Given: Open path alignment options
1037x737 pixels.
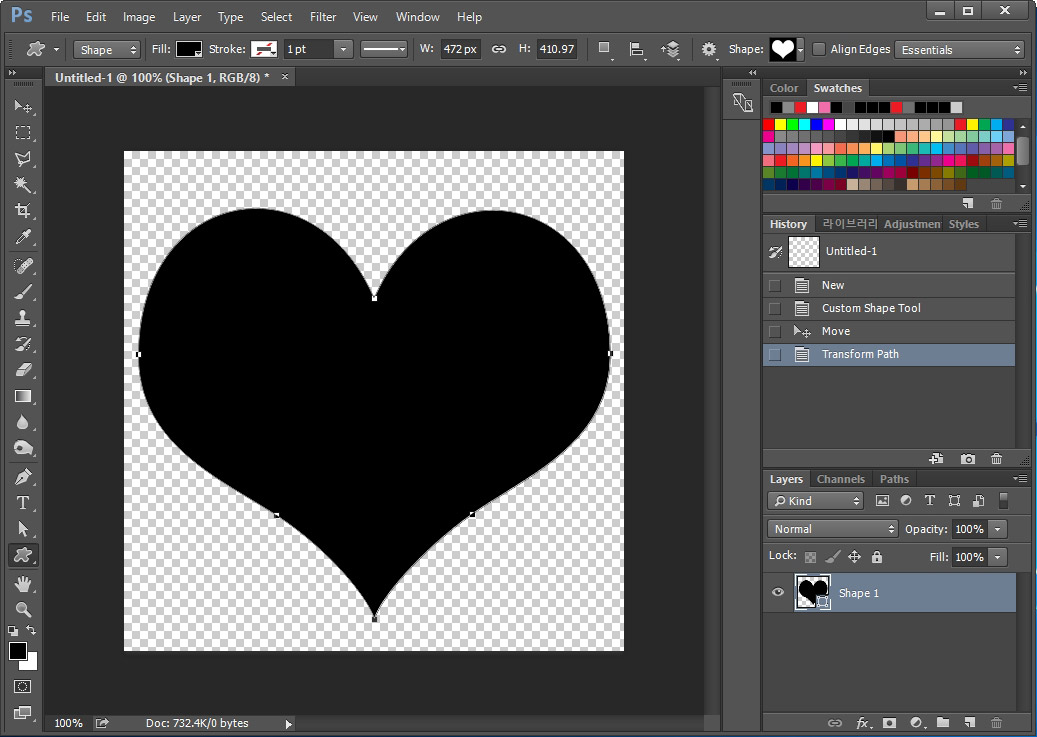Looking at the screenshot, I should click(636, 50).
